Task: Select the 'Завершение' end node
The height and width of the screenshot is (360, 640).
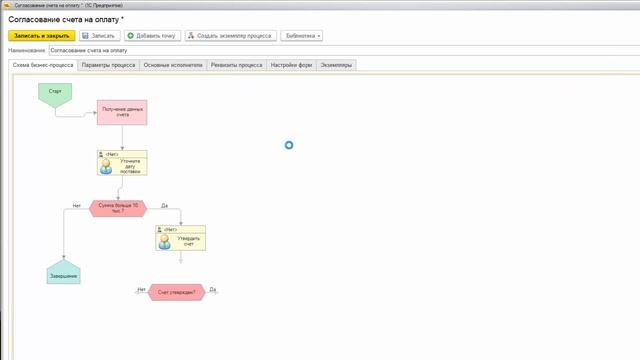Action: click(64, 273)
